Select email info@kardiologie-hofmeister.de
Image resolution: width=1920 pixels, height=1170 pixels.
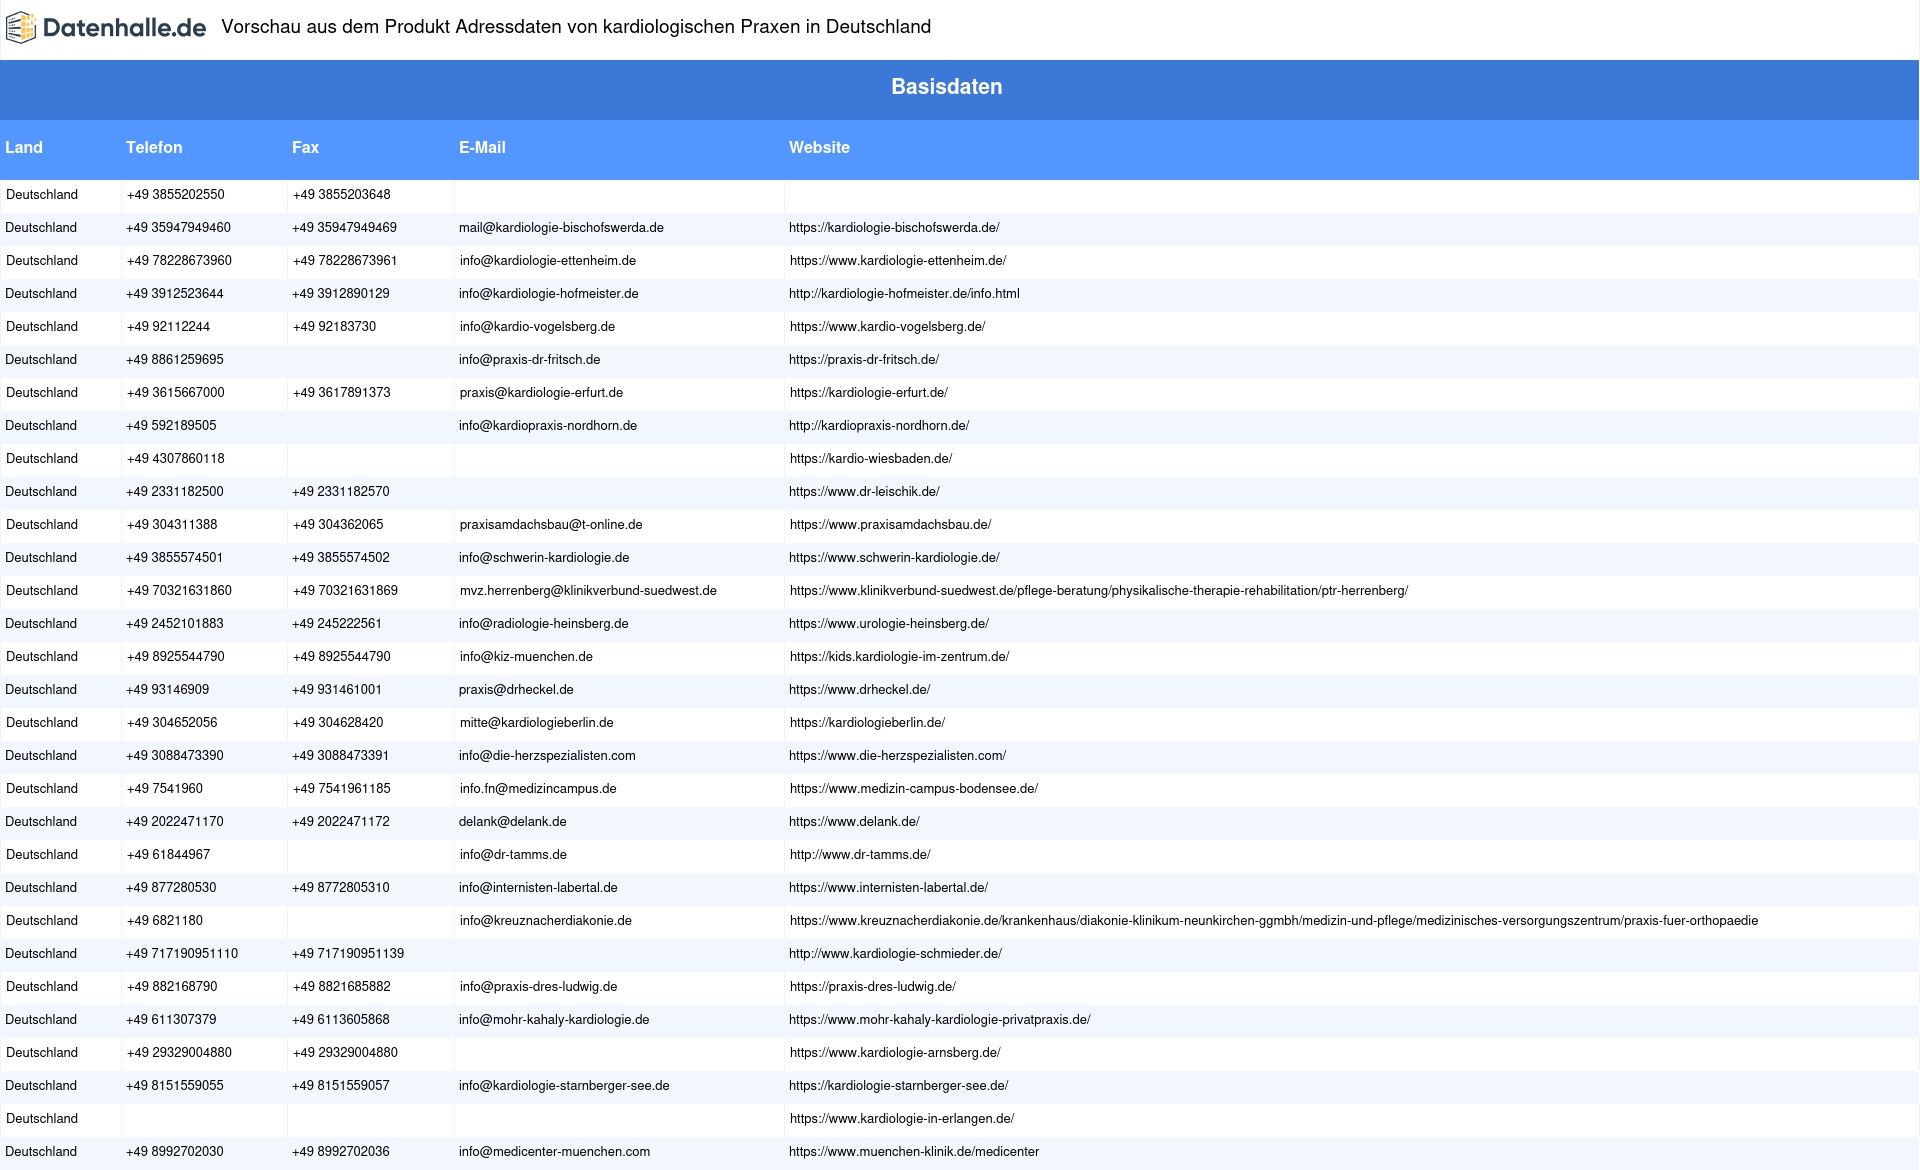(548, 294)
